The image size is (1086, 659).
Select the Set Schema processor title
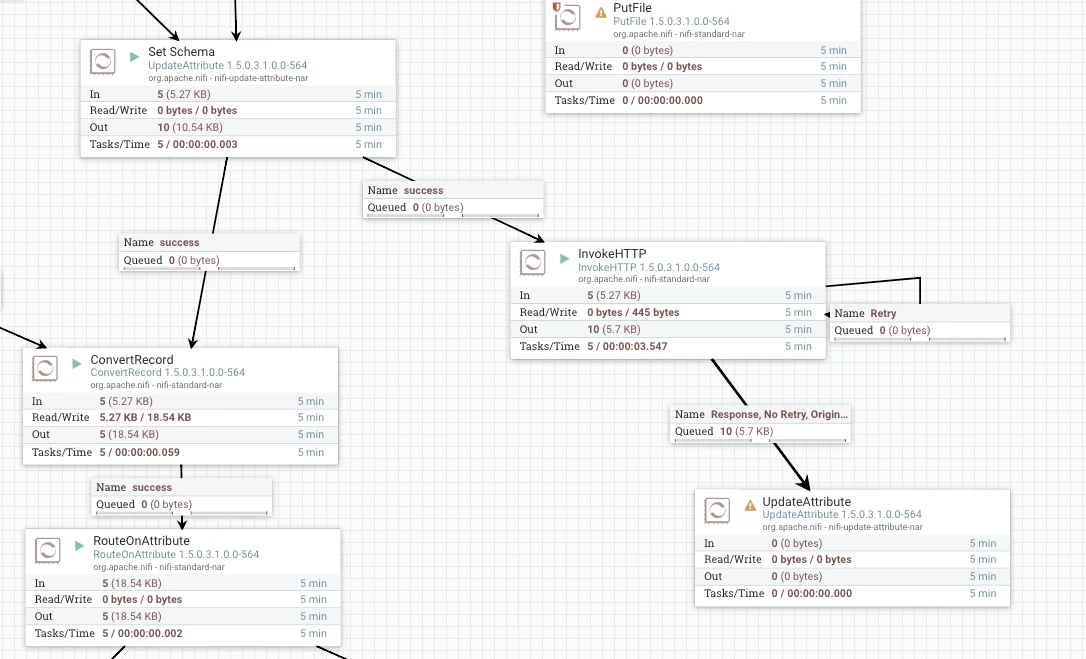coord(181,52)
